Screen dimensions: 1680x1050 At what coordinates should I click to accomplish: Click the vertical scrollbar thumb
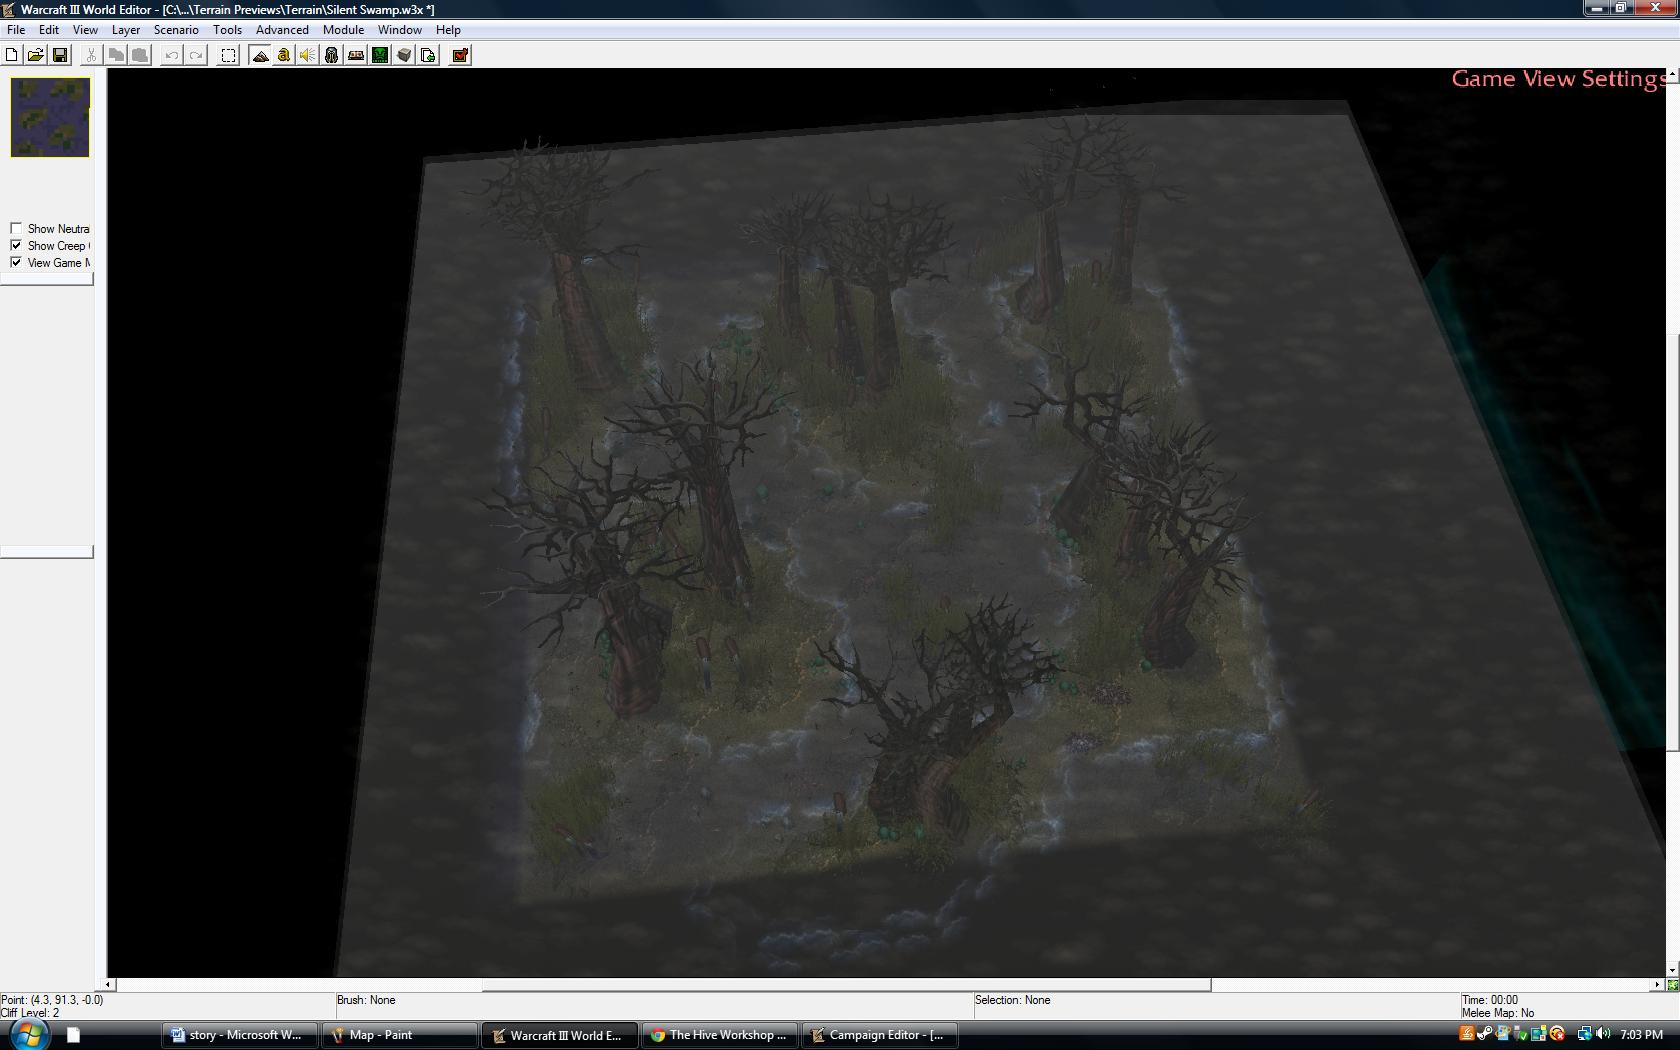(x=1672, y=542)
